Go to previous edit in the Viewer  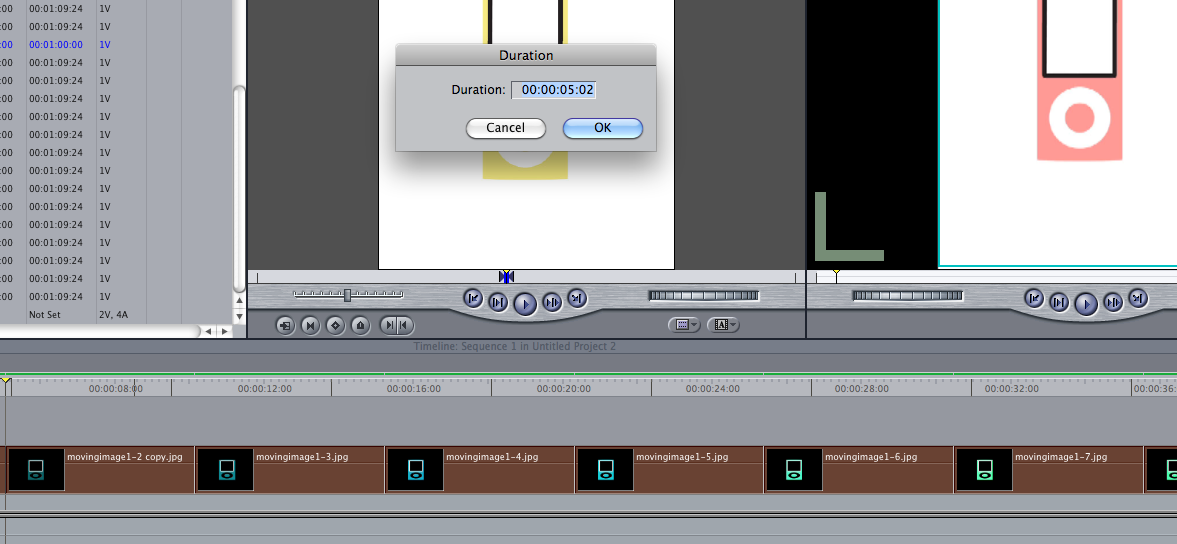click(473, 299)
